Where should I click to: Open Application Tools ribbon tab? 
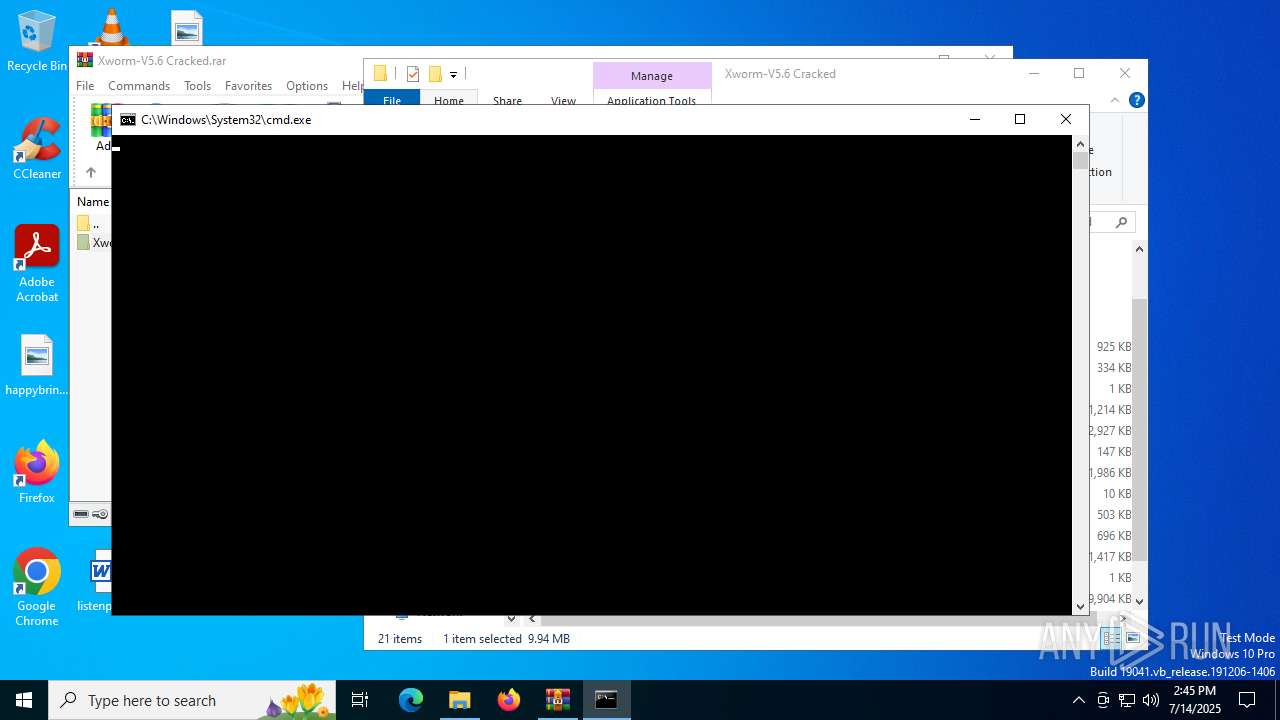coord(652,98)
